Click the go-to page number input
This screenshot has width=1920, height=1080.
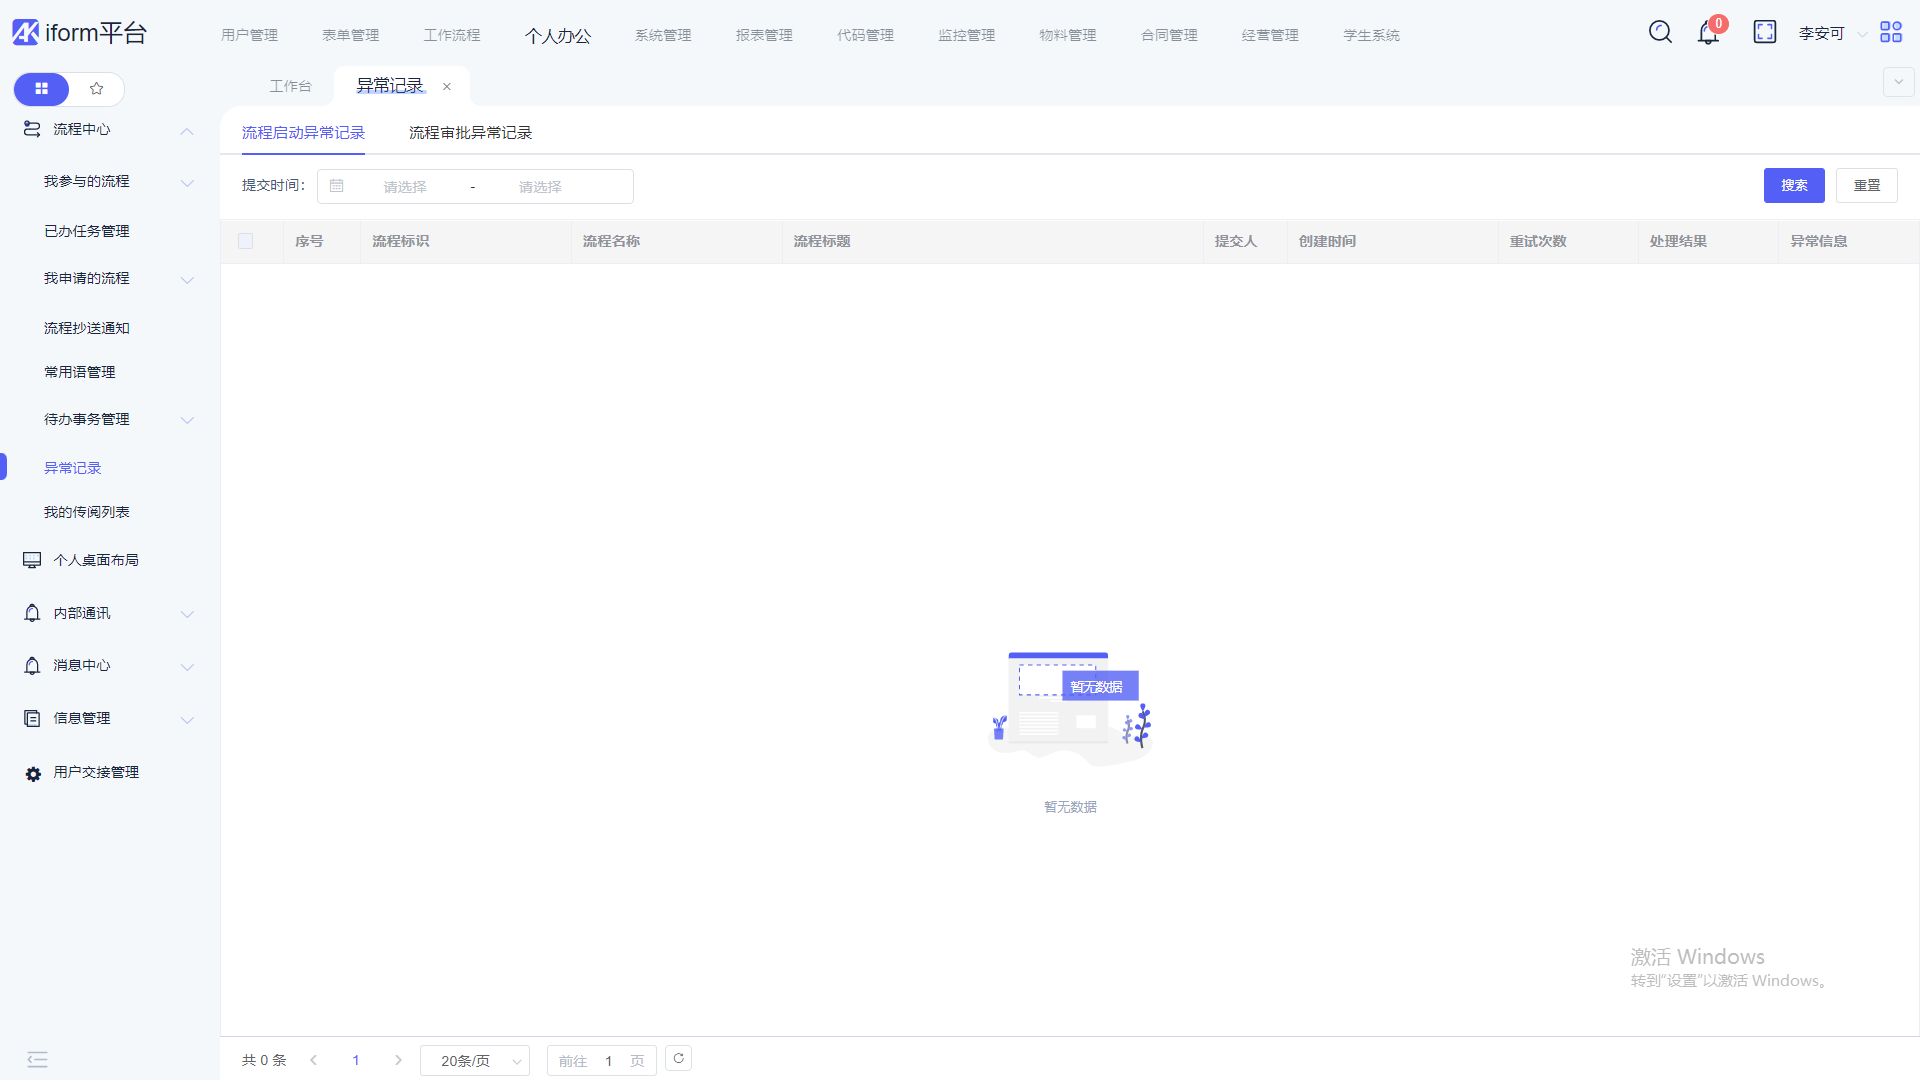coord(608,1061)
